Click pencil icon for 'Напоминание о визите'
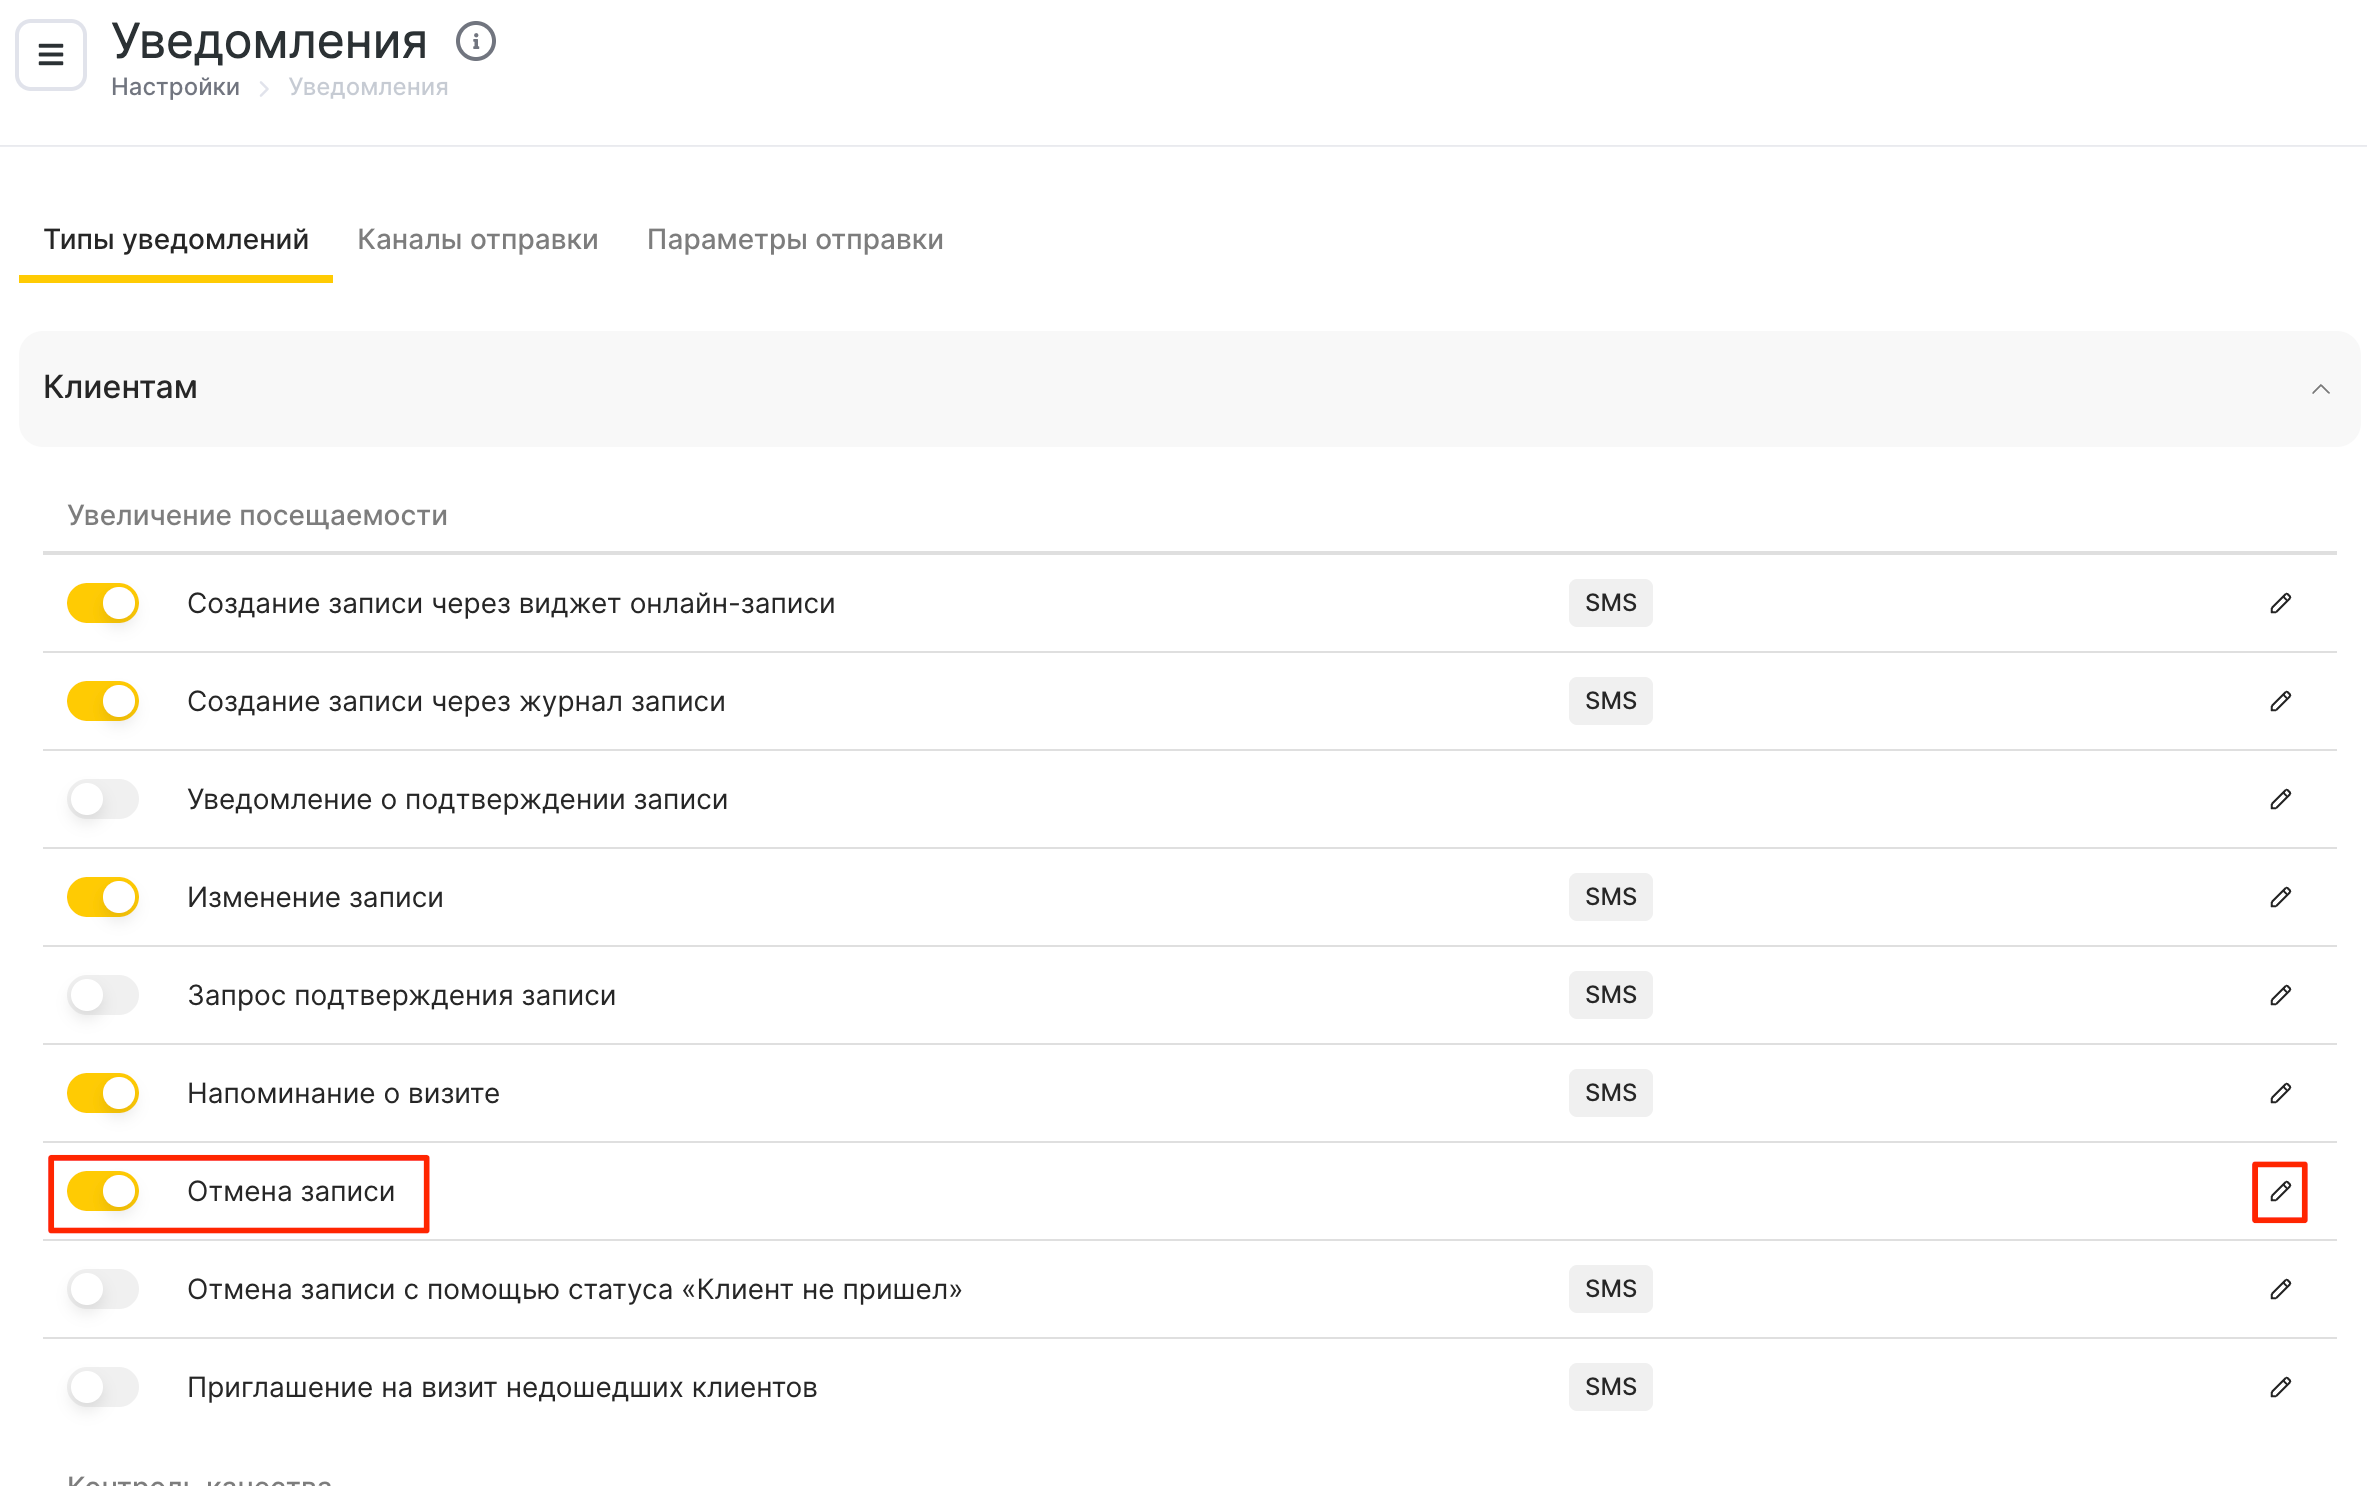2367x1486 pixels. coord(2280,1093)
